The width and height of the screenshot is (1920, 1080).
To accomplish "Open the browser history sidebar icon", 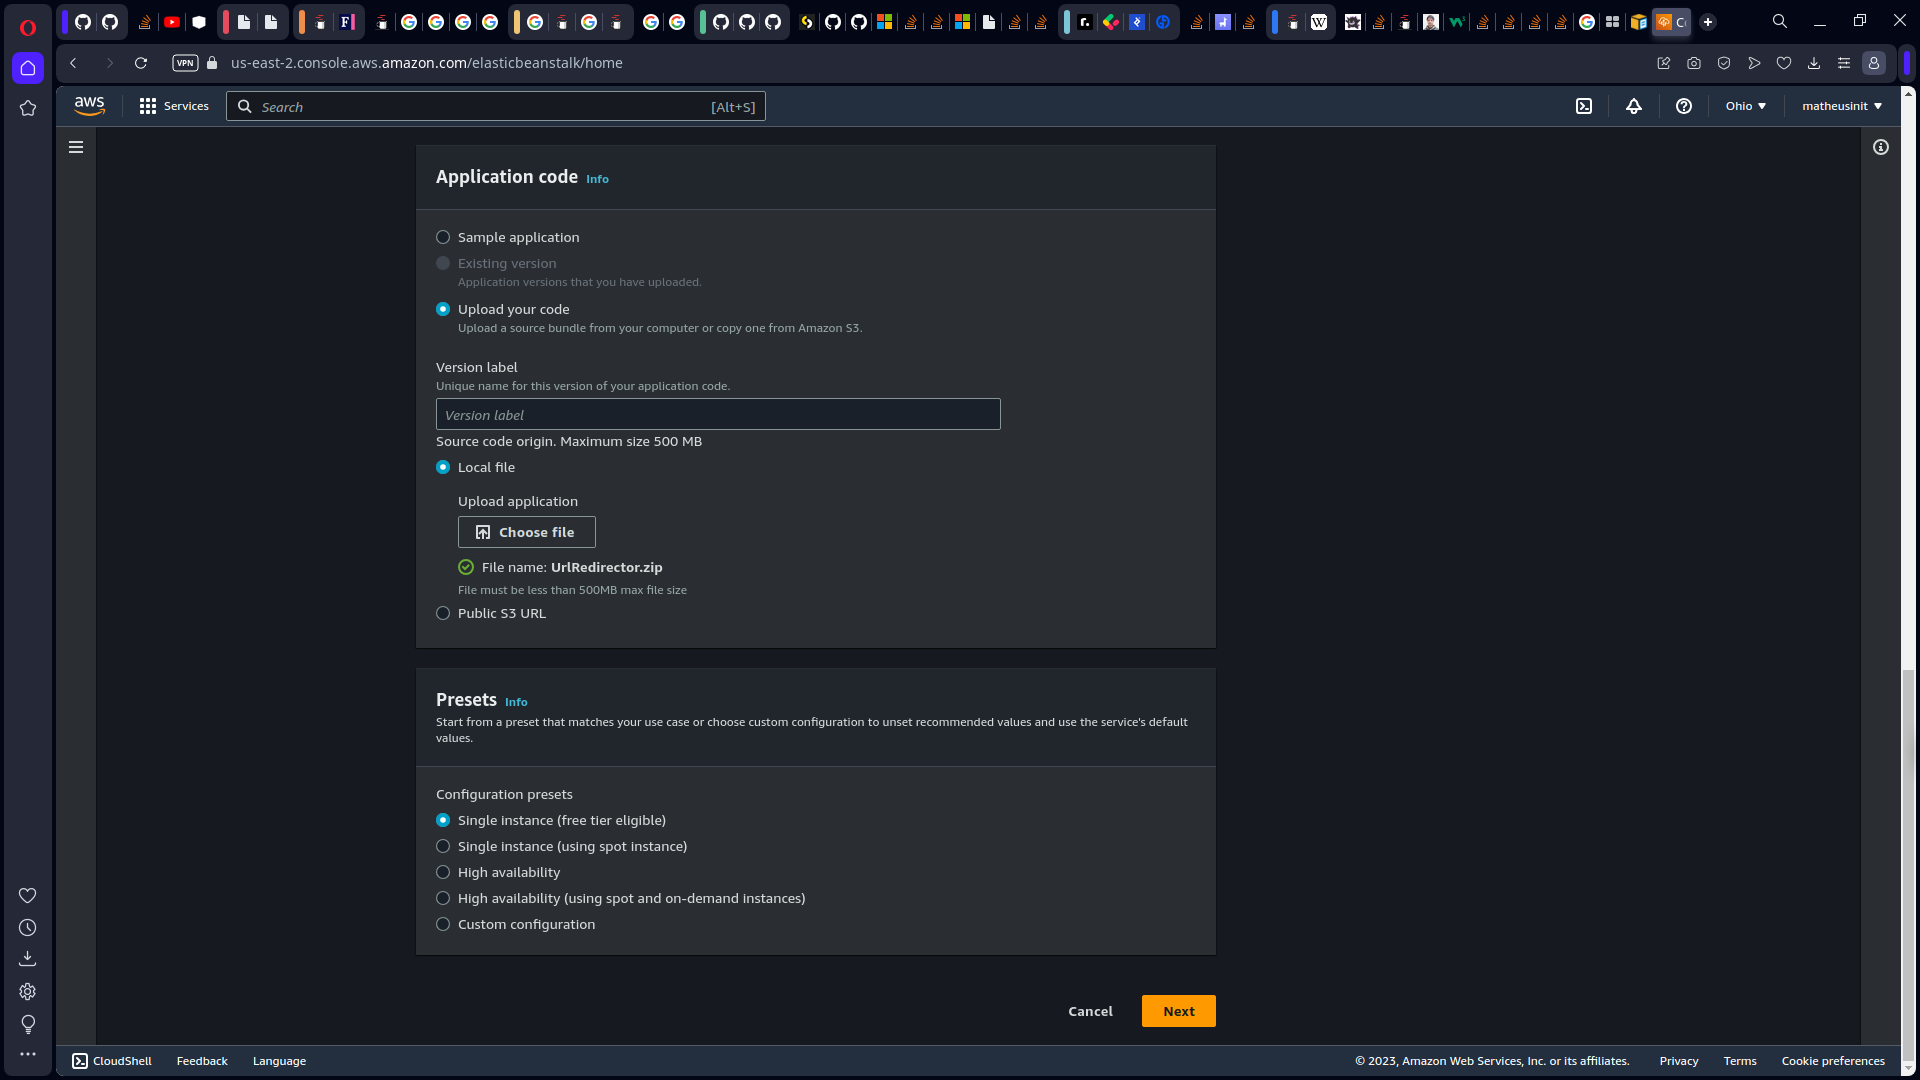I will [28, 928].
